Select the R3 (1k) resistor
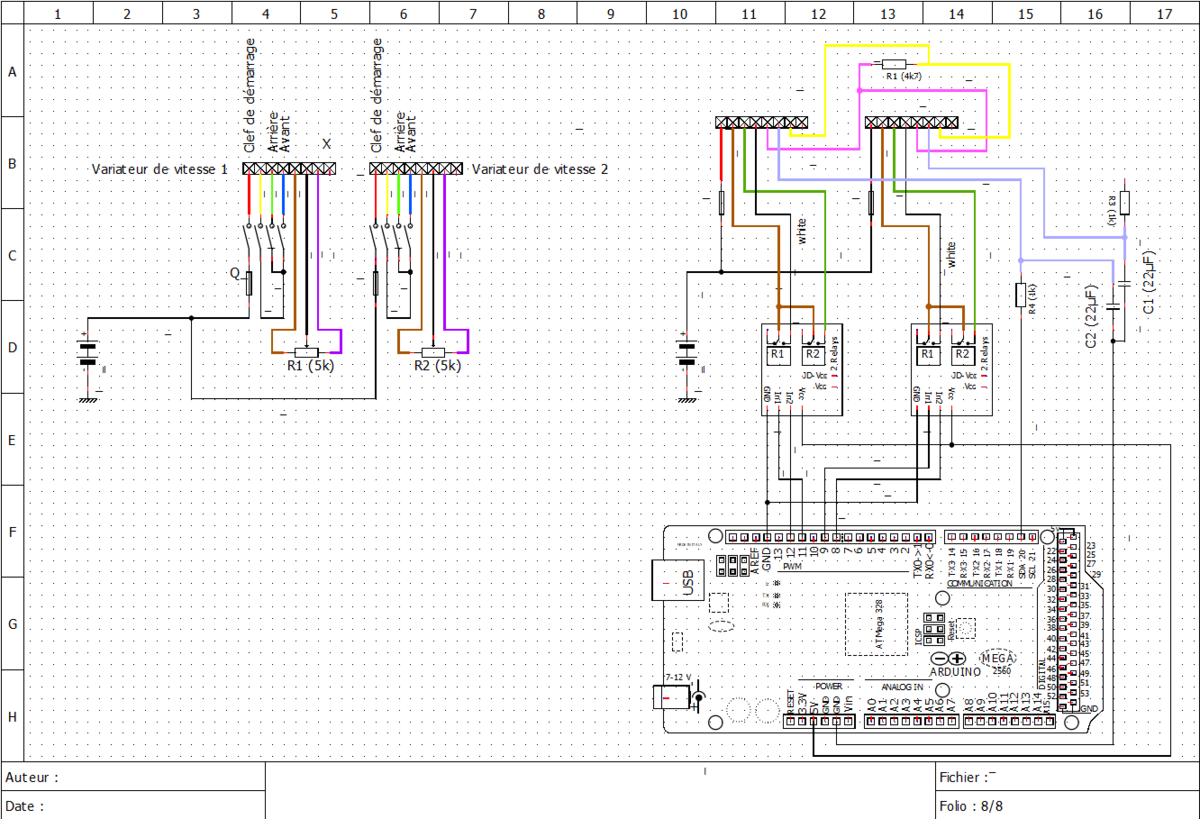The image size is (1200, 819). tap(1125, 202)
